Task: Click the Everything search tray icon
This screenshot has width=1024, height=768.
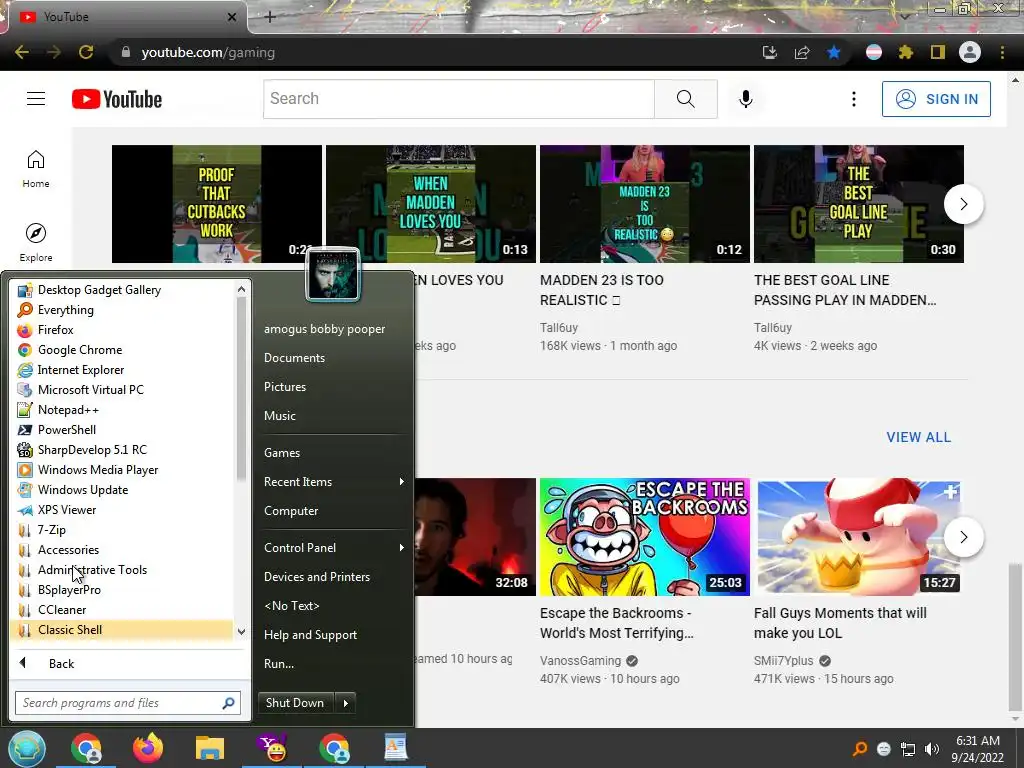Action: click(x=860, y=749)
